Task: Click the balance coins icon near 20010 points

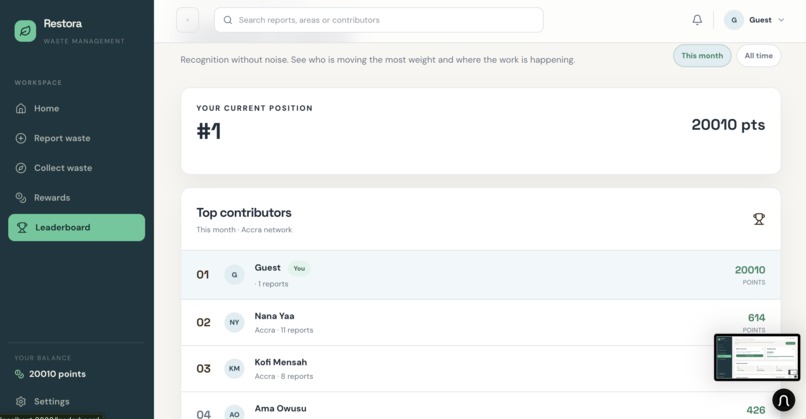Action: point(20,374)
